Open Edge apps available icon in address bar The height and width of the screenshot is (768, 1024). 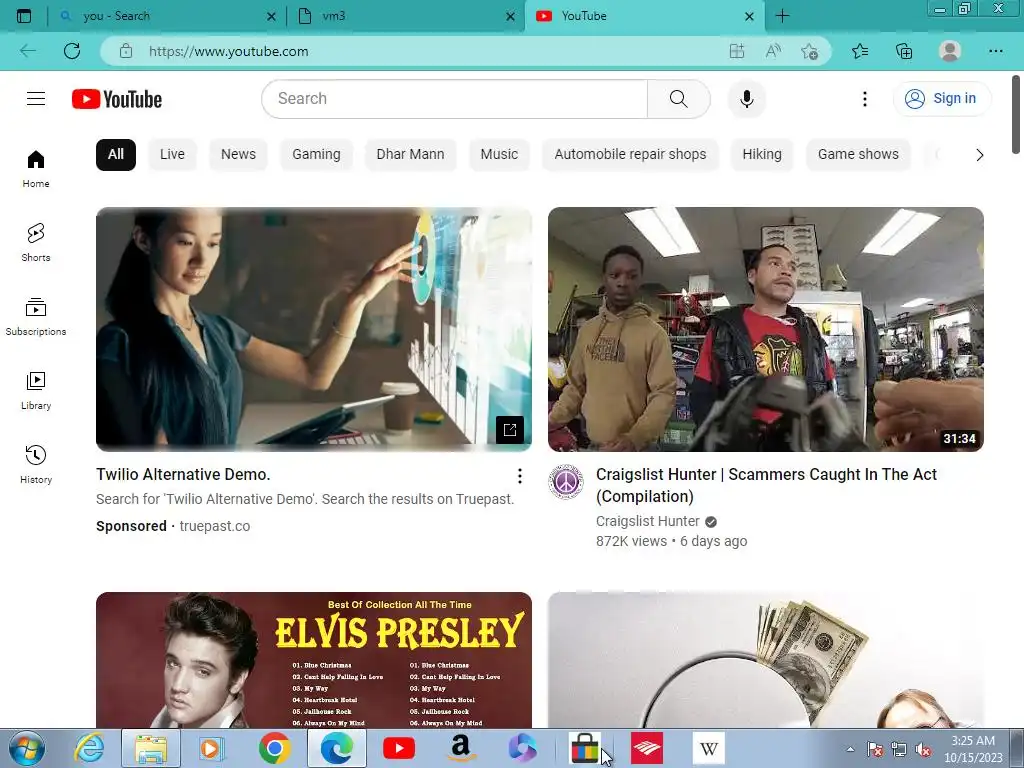(x=737, y=51)
